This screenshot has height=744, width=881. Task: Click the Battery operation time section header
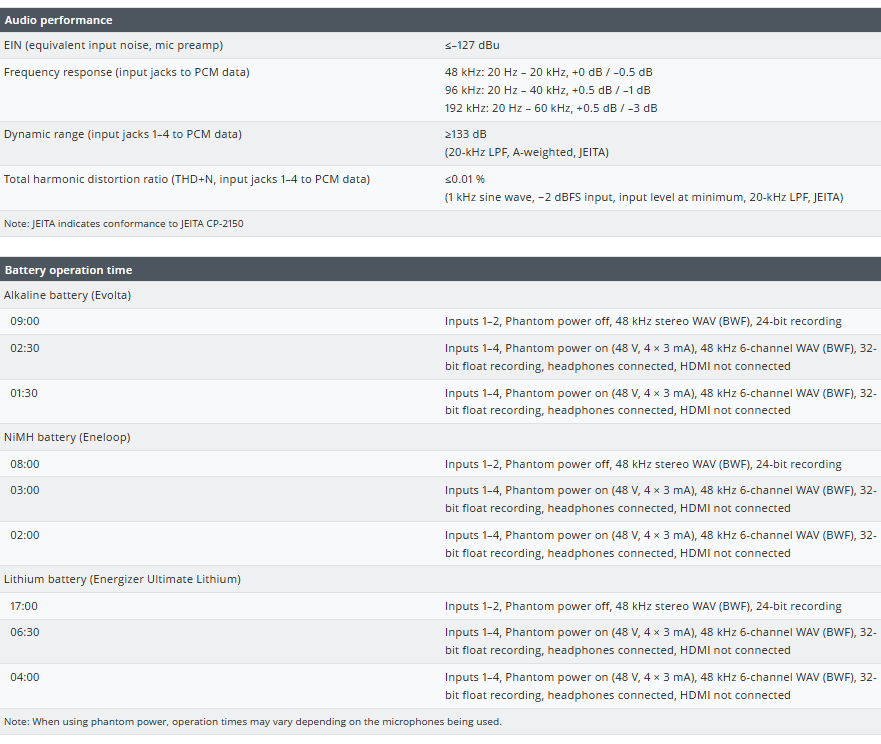(x=68, y=270)
